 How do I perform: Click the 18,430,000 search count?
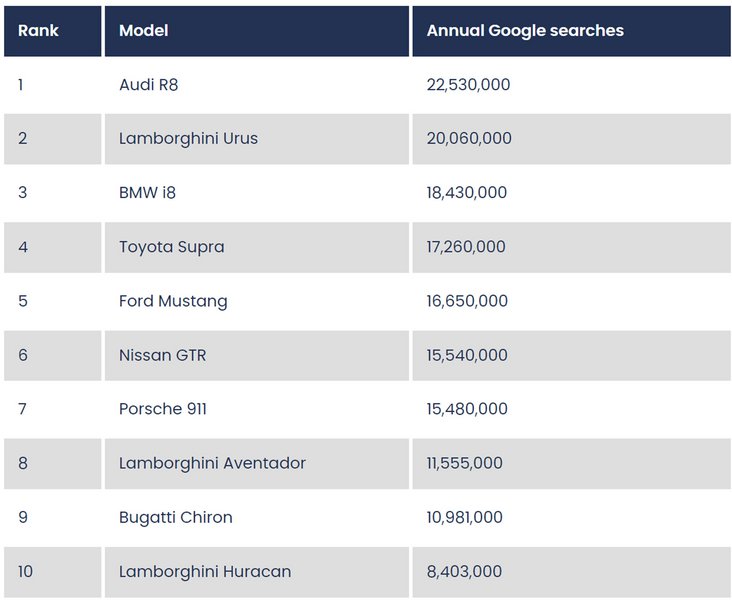pyautogui.click(x=467, y=193)
